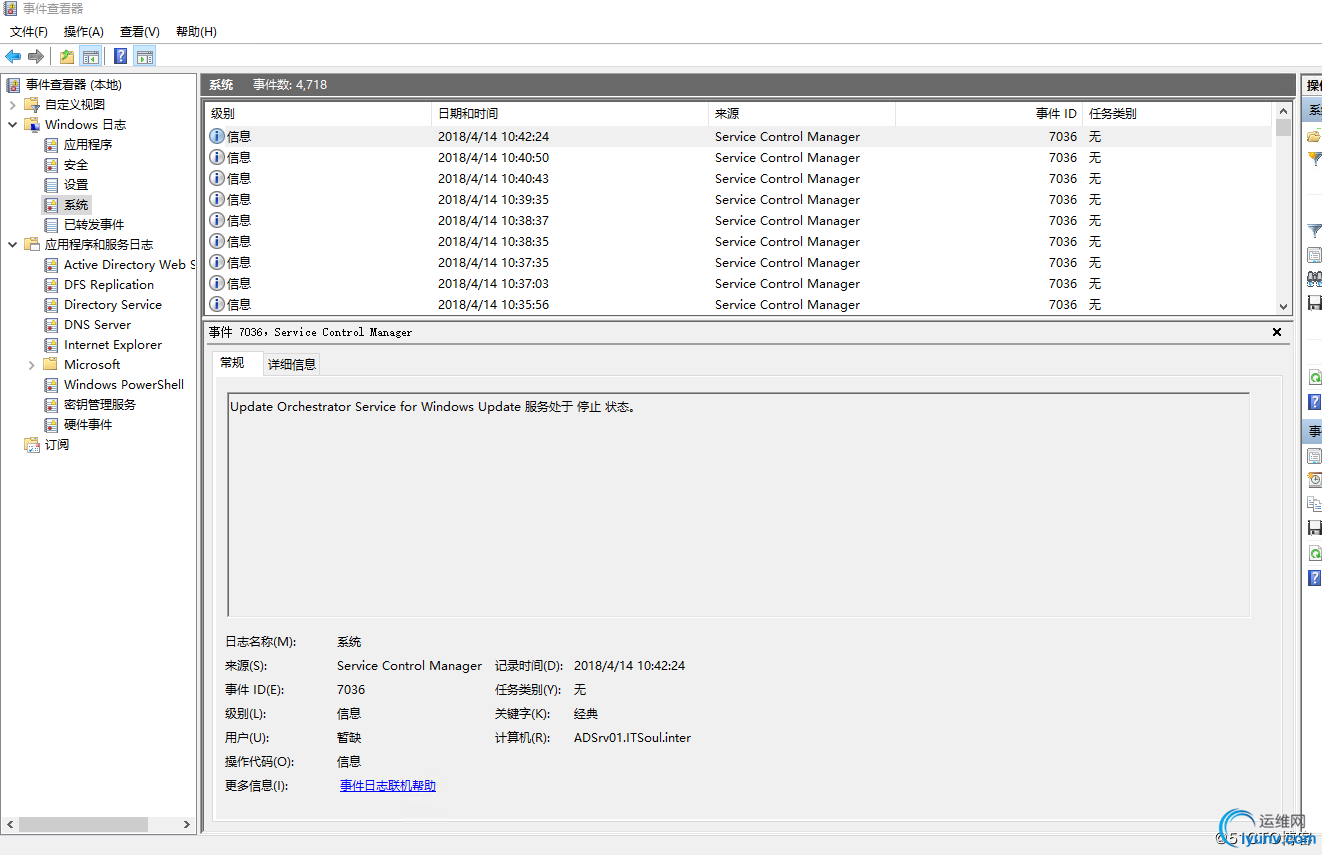This screenshot has width=1322, height=855.
Task: Close the event 7036 preview pane
Action: (x=1277, y=332)
